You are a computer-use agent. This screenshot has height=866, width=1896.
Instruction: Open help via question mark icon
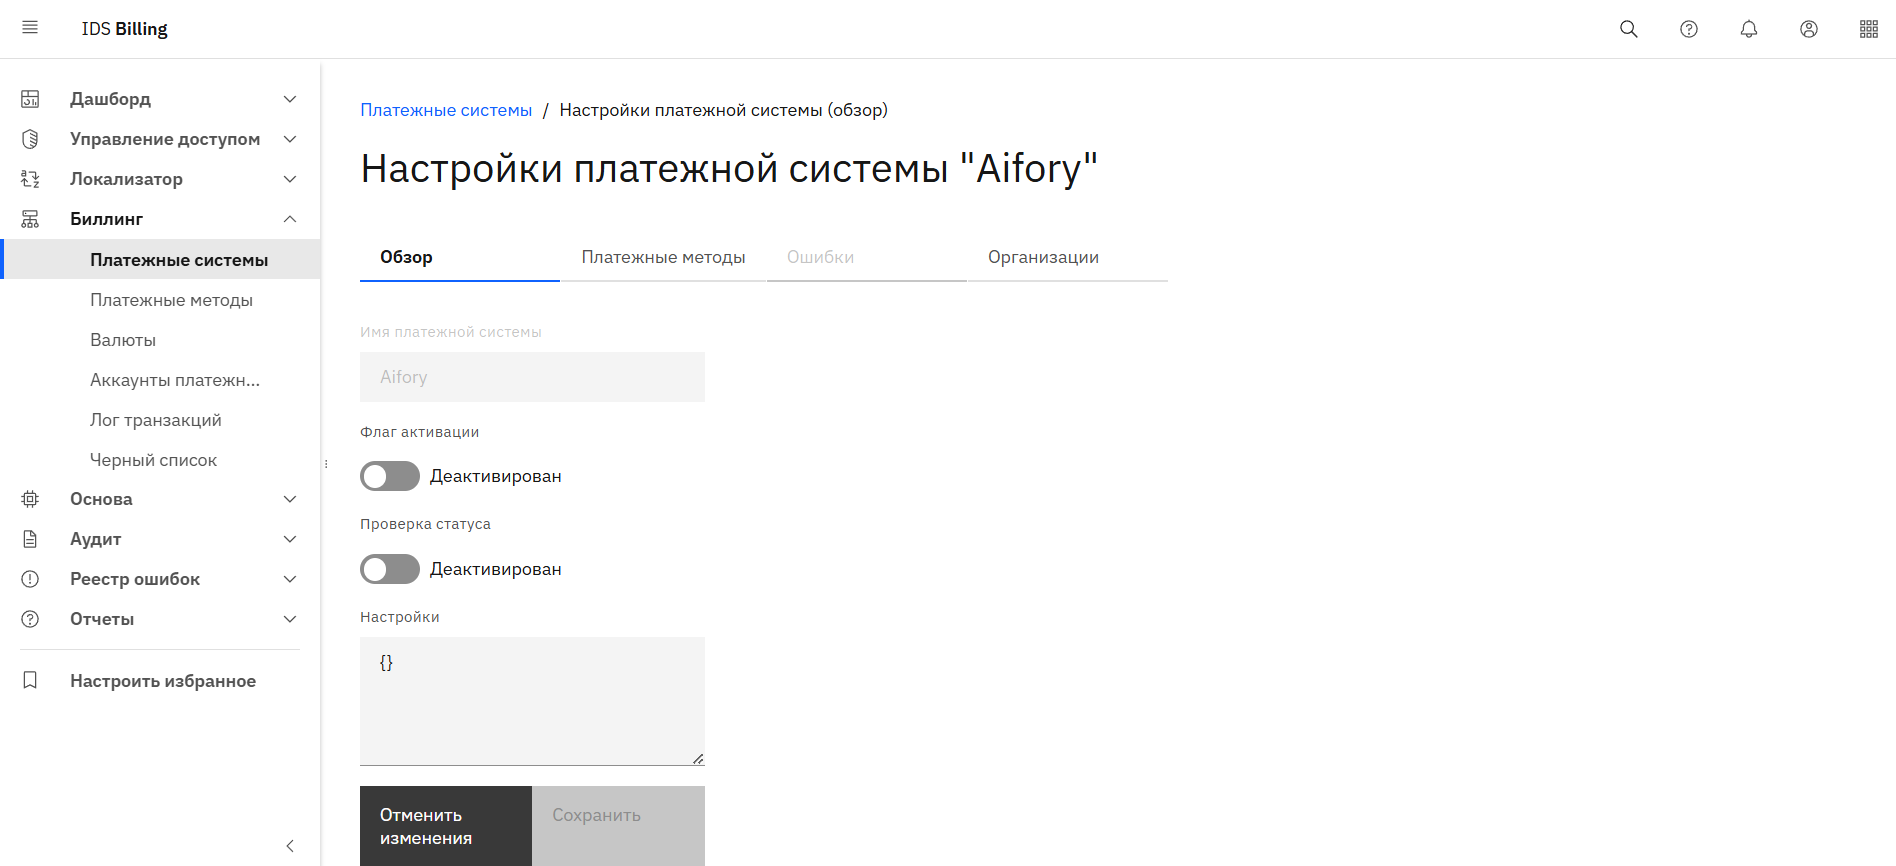click(1688, 29)
